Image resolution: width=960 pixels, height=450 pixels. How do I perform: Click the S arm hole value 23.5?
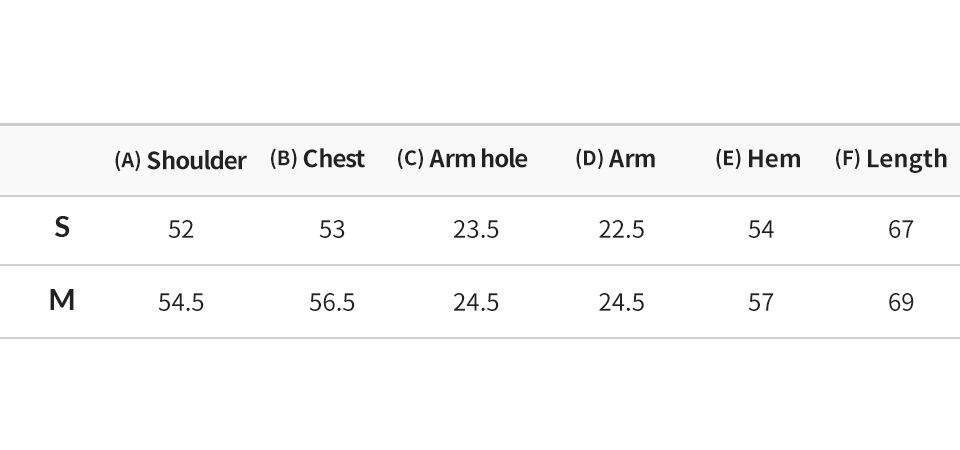coord(476,230)
